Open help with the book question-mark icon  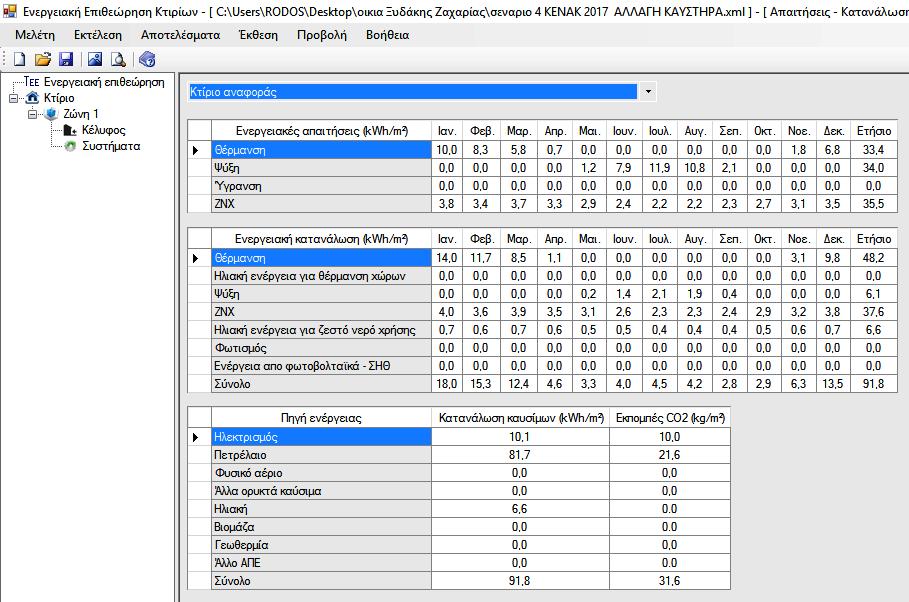(x=147, y=59)
